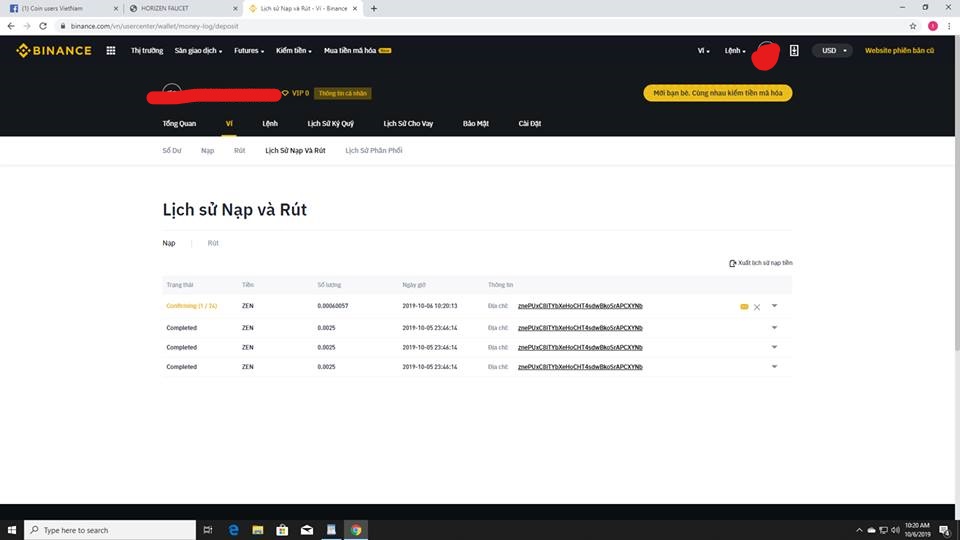Open Microsoft Store from taskbar
The height and width of the screenshot is (540, 960).
tap(282, 530)
